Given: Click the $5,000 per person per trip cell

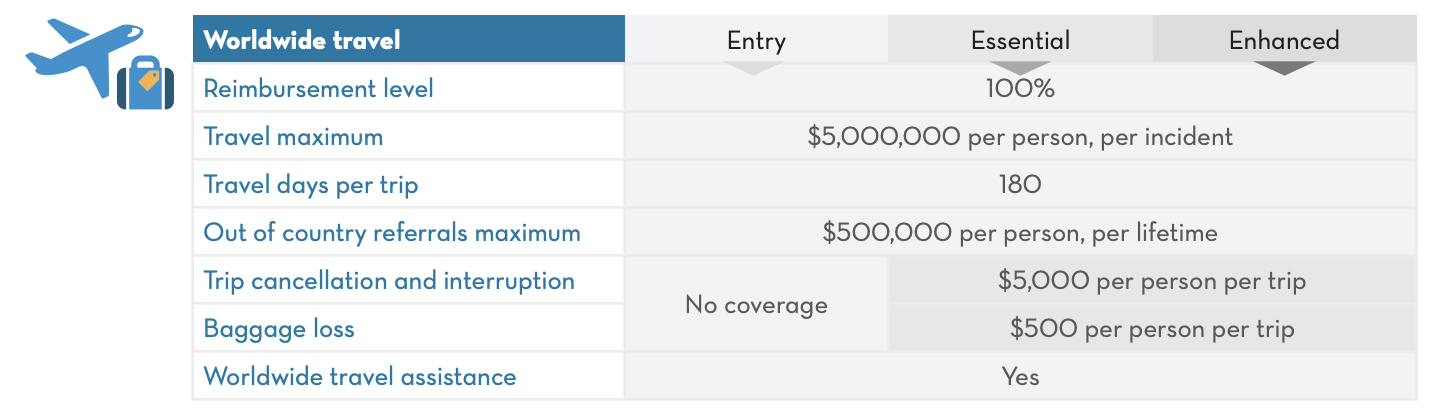Looking at the screenshot, I should pos(1151,280).
